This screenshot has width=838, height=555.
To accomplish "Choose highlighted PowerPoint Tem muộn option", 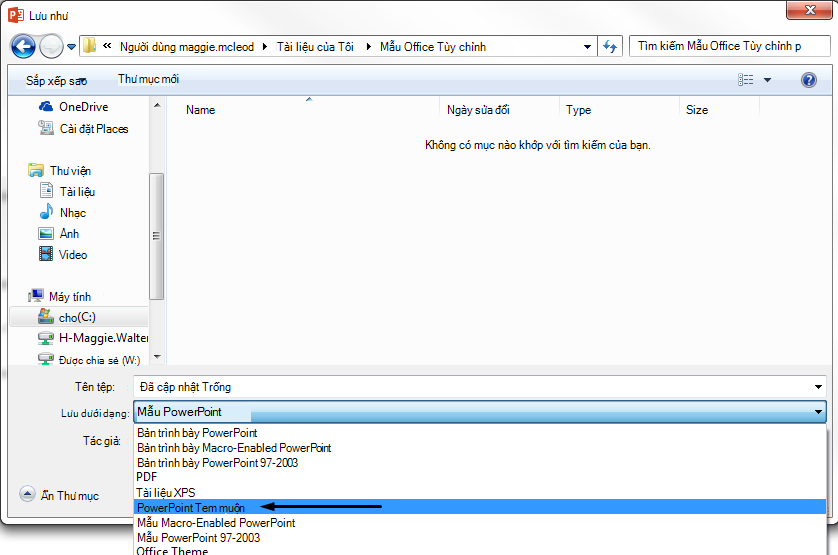I will tap(479, 507).
